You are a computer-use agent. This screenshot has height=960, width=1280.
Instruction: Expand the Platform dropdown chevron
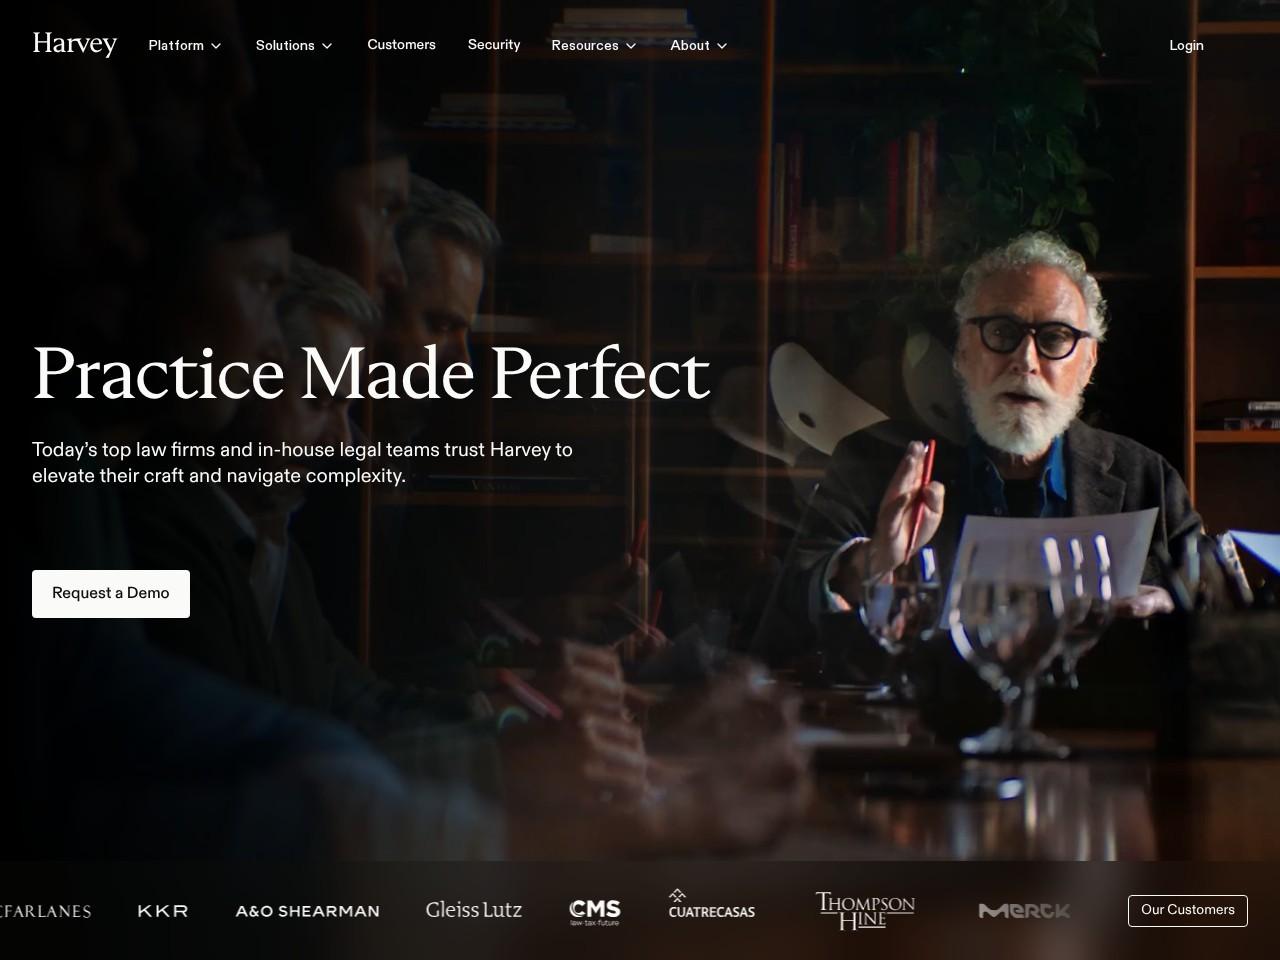click(x=216, y=46)
